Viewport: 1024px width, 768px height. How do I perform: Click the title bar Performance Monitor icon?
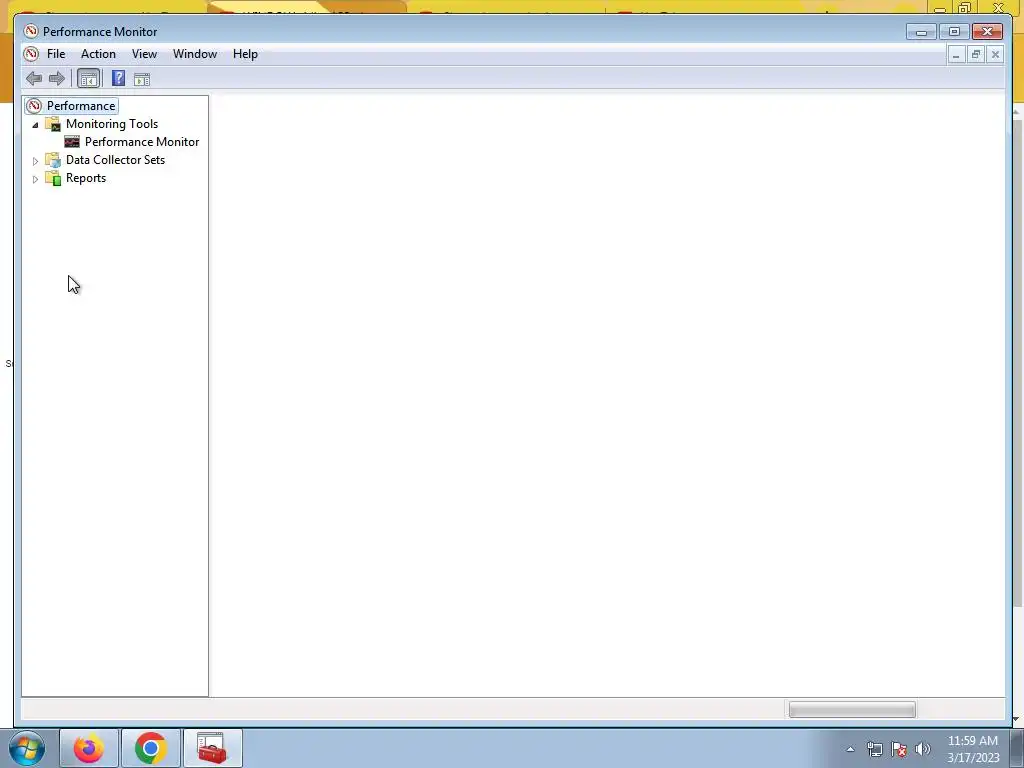31,31
